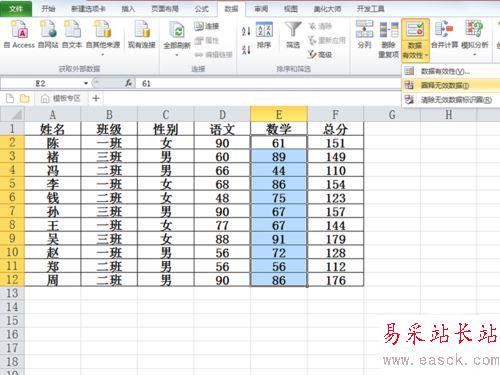Switch to the View (视图) tab
Image resolution: width=500 pixels, height=375 pixels.
pyautogui.click(x=290, y=9)
